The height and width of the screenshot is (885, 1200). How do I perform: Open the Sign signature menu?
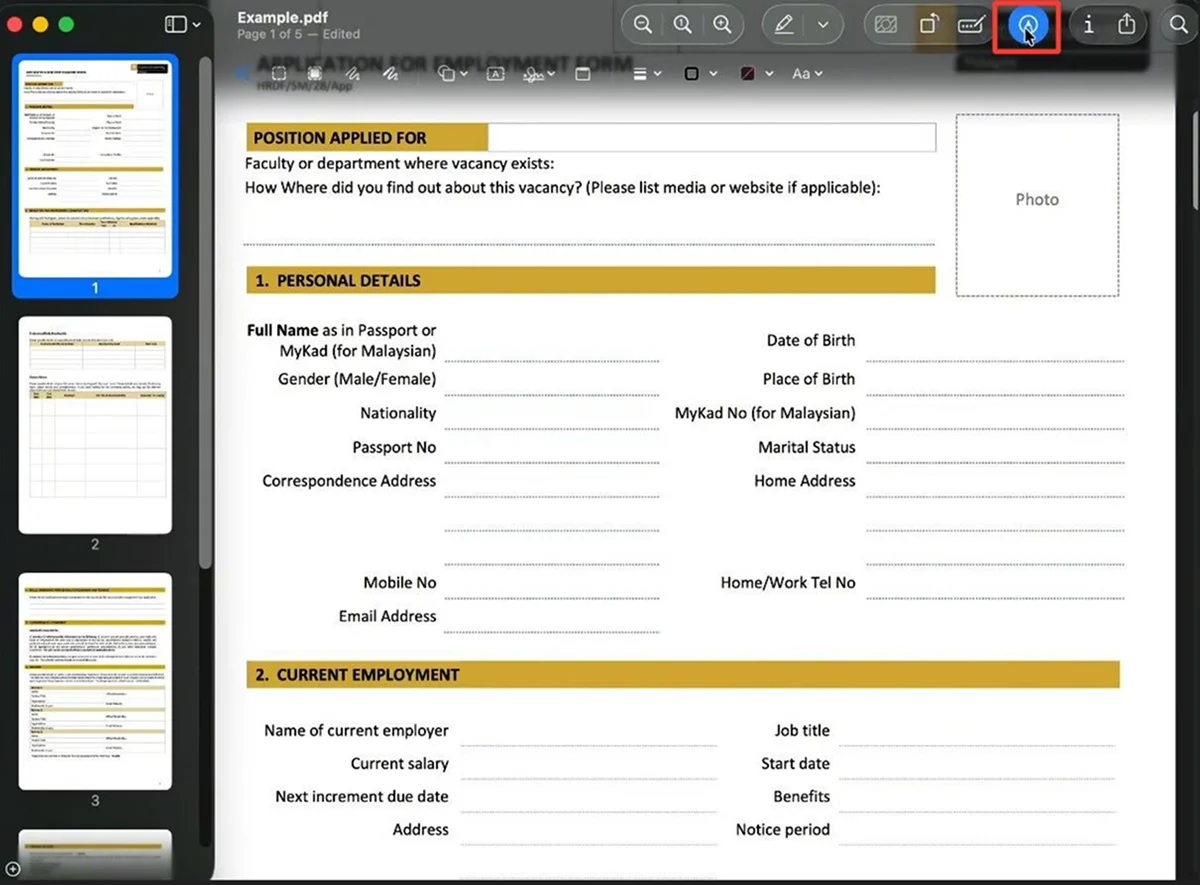[540, 73]
